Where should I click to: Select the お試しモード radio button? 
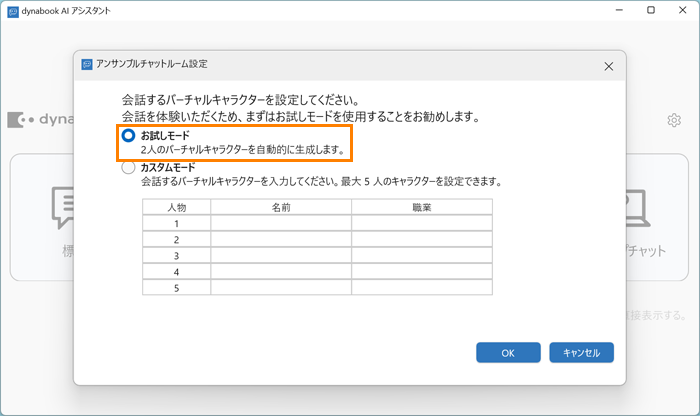pos(128,135)
